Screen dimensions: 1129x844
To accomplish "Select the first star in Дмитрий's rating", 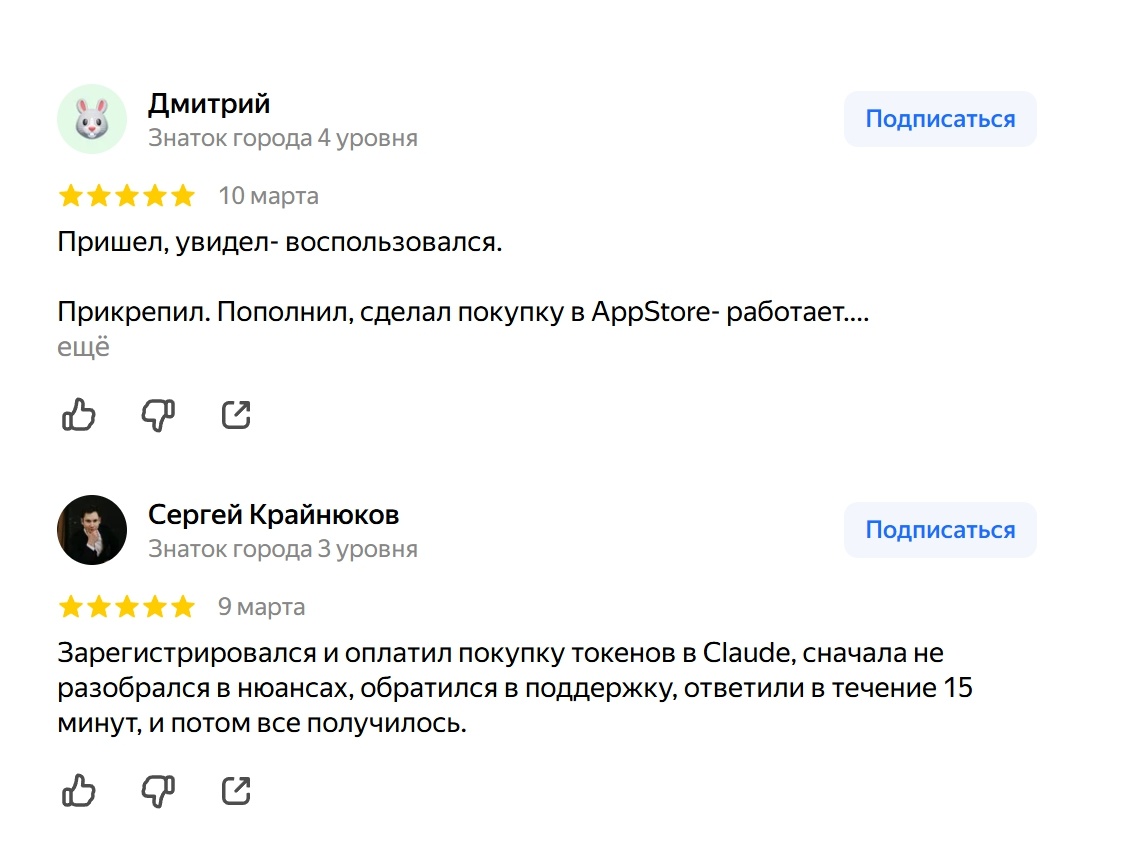I will tap(70, 195).
